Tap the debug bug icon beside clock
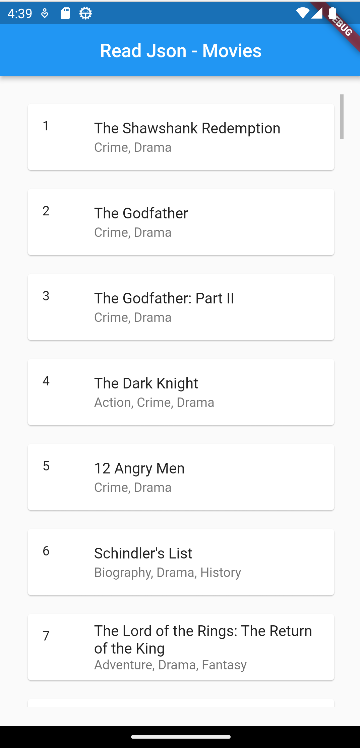360x748 pixels. 45,14
